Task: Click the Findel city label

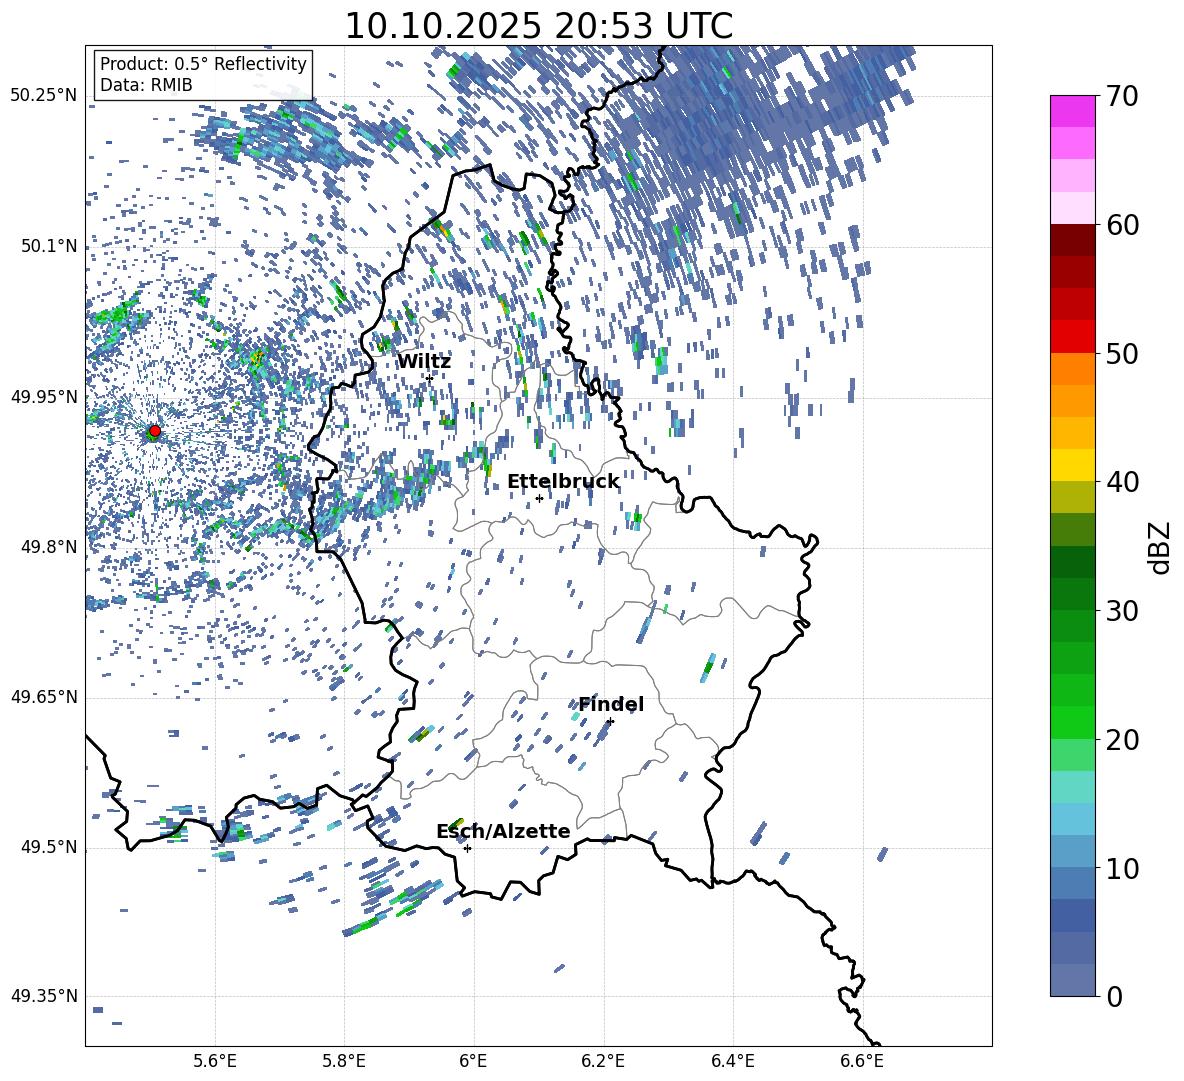Action: pos(611,704)
